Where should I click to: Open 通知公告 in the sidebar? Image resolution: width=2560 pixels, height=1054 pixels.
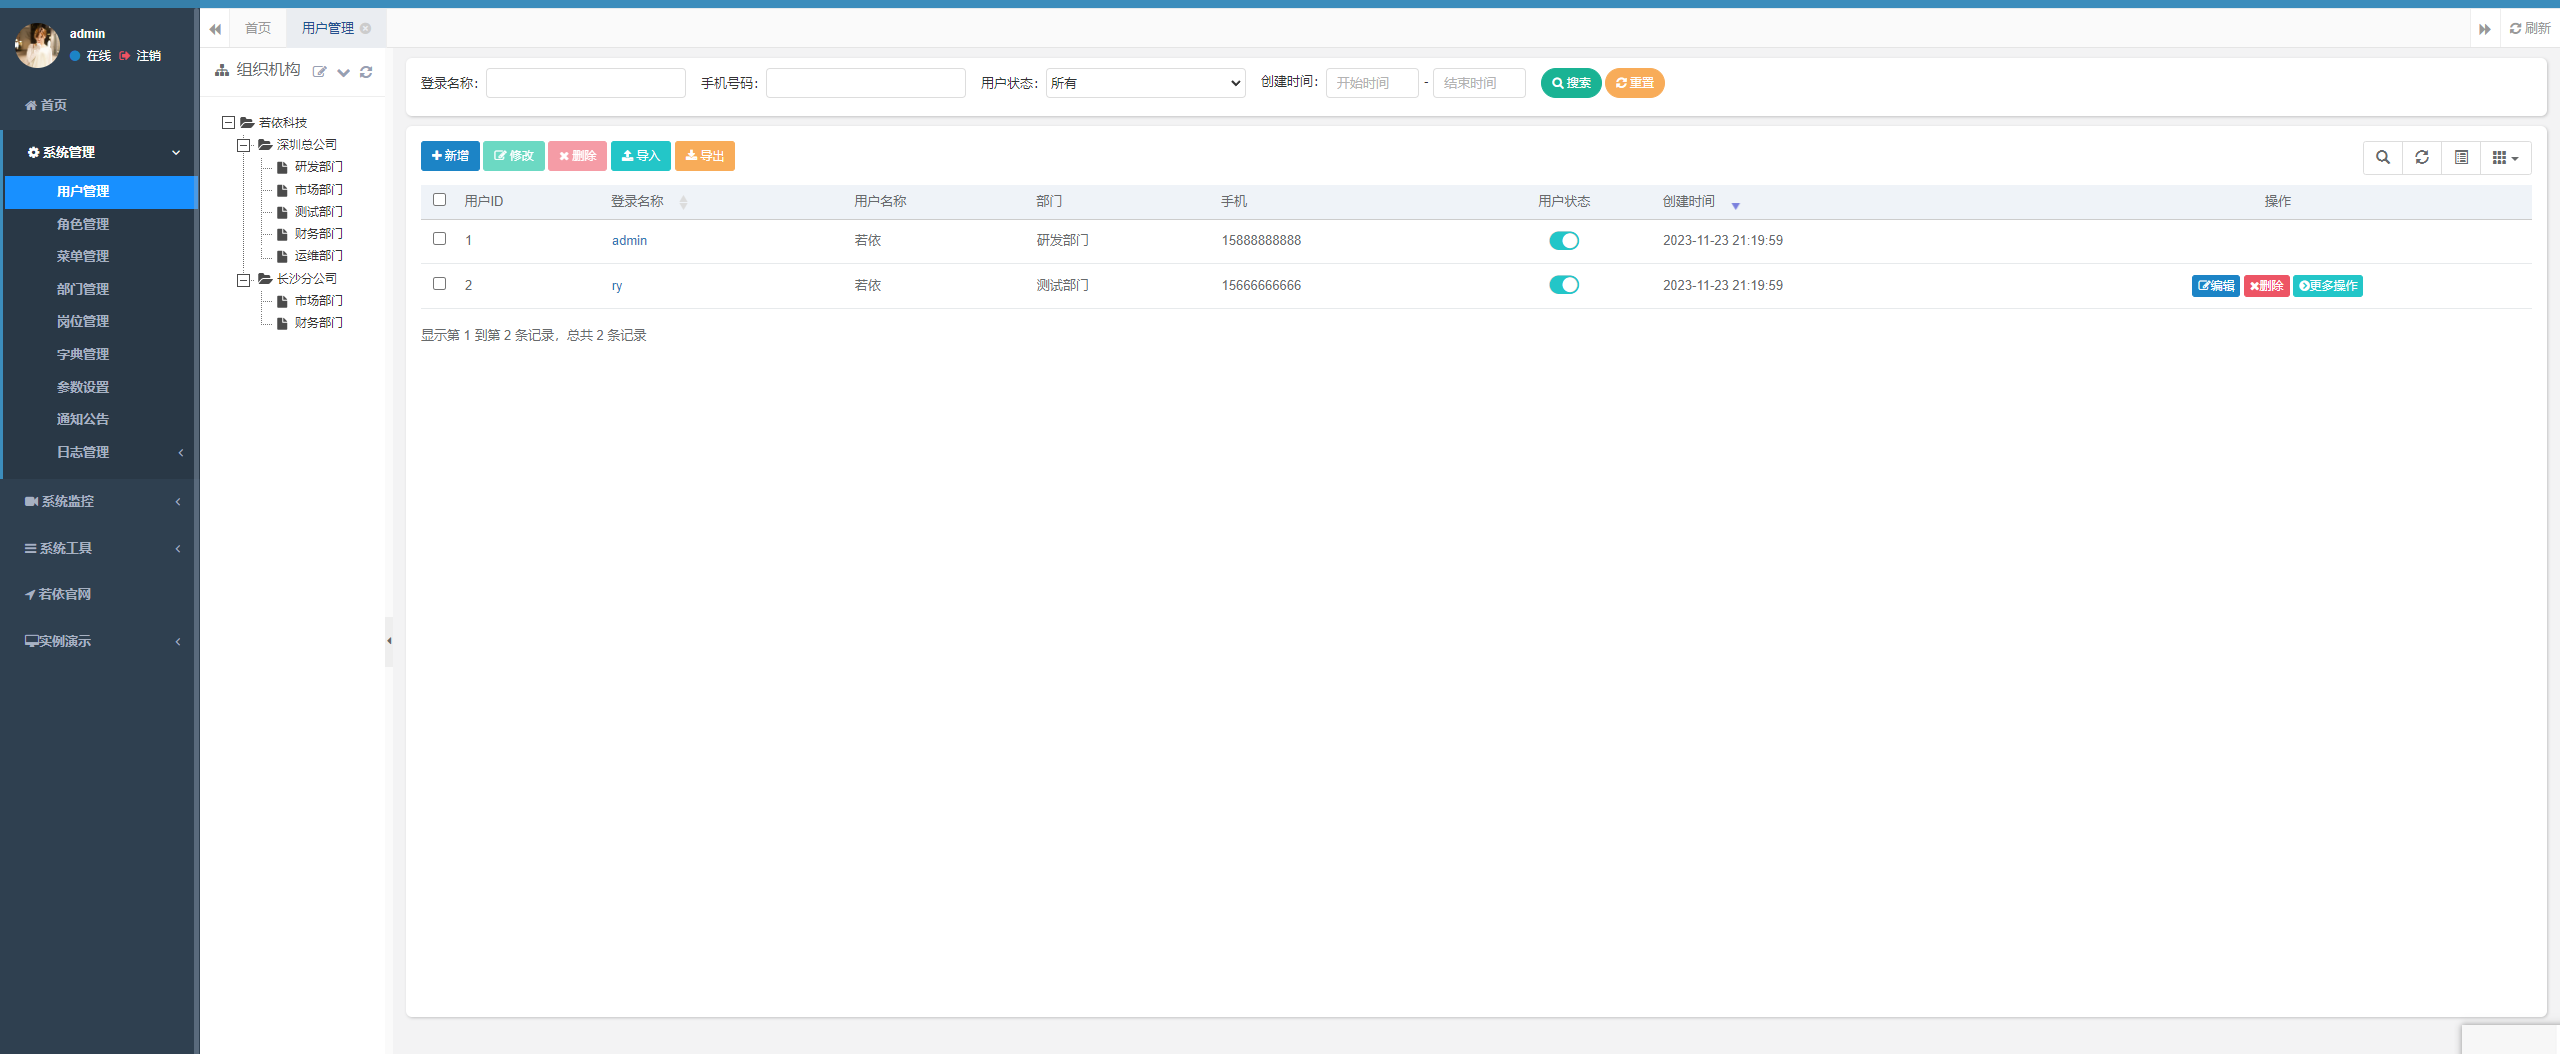[x=83, y=419]
